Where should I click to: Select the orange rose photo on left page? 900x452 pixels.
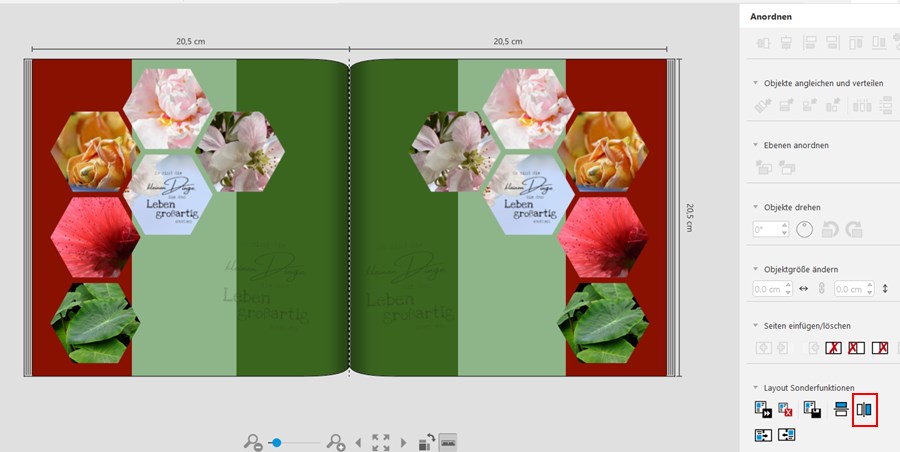(x=95, y=151)
